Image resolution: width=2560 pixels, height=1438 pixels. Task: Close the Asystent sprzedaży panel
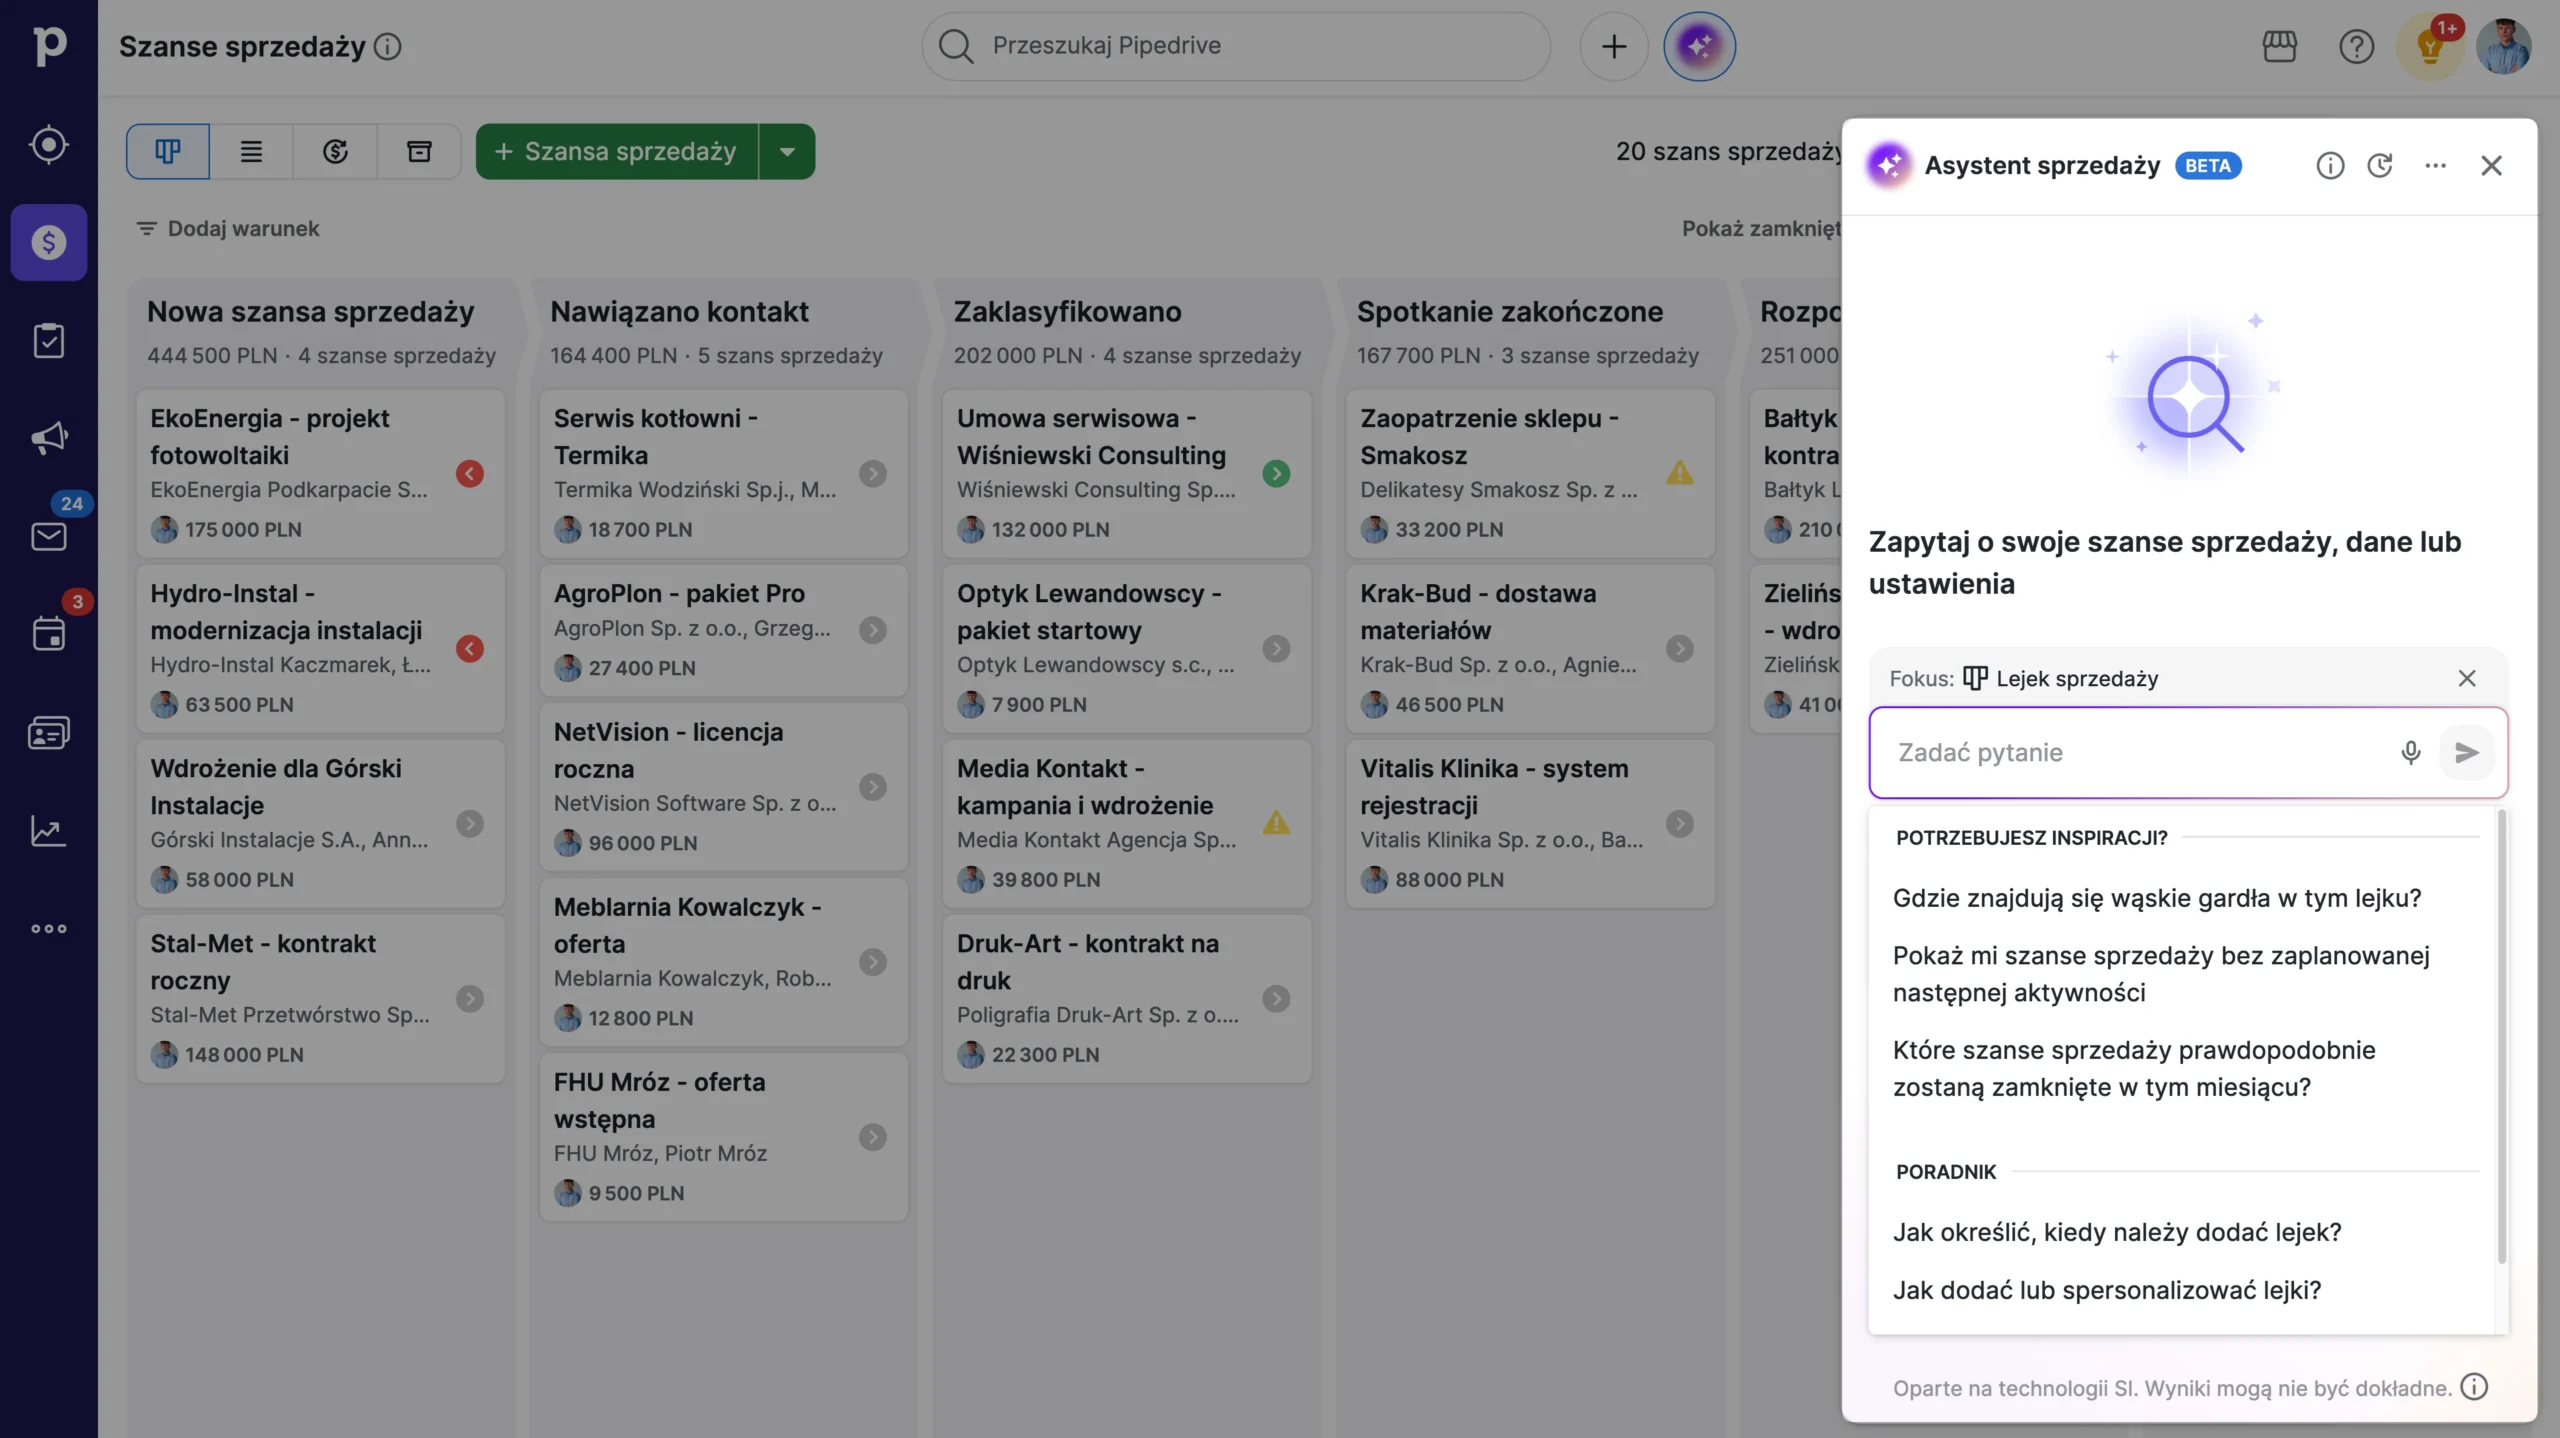click(2491, 165)
